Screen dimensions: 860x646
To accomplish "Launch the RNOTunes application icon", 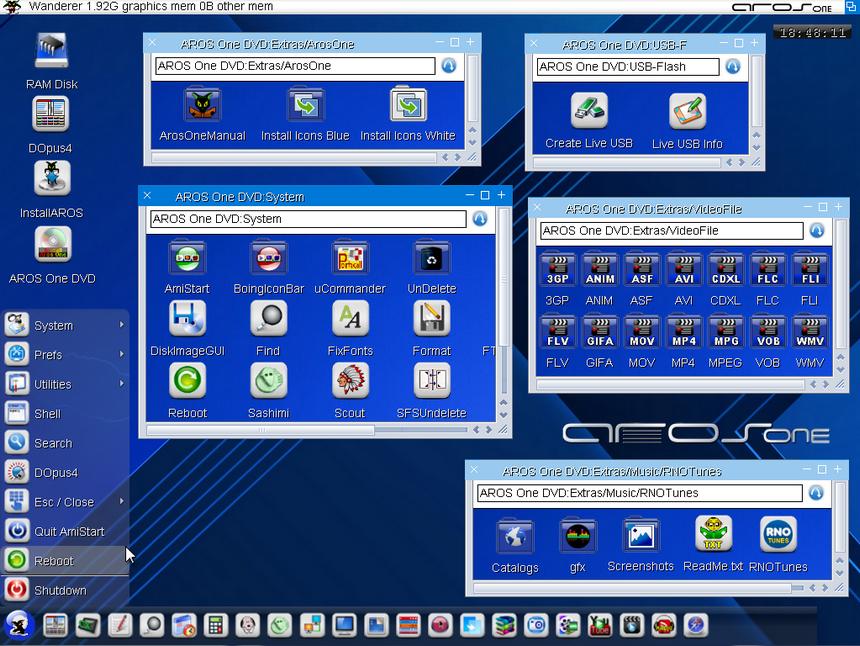I will (x=778, y=534).
